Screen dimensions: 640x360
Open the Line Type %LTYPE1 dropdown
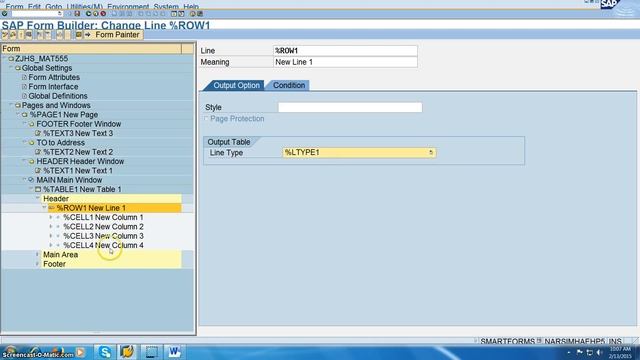[431, 152]
